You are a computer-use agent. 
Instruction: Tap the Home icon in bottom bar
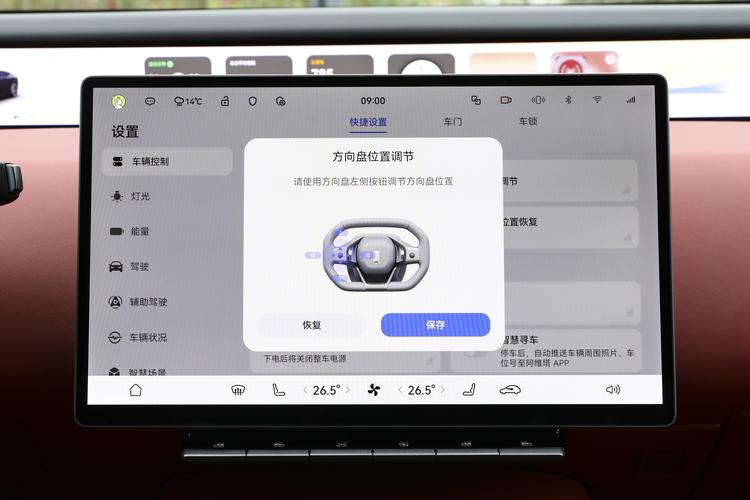pyautogui.click(x=135, y=390)
